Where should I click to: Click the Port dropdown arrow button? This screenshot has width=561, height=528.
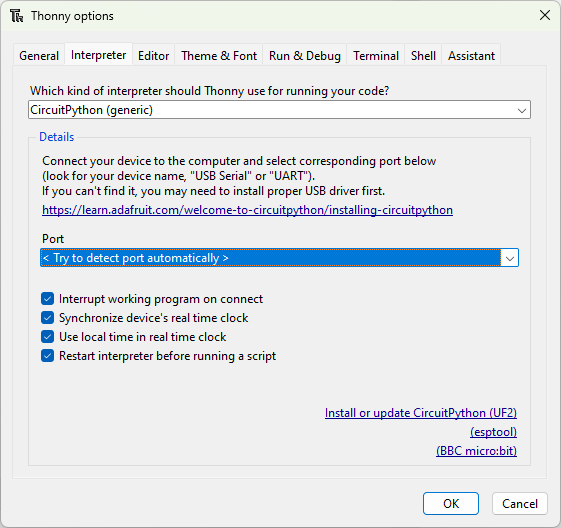(x=510, y=258)
